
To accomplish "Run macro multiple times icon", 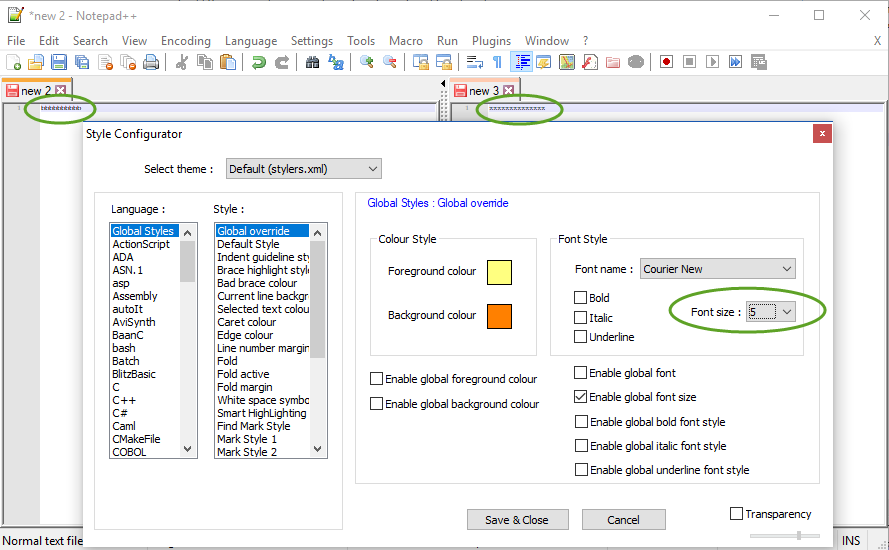I will click(735, 62).
